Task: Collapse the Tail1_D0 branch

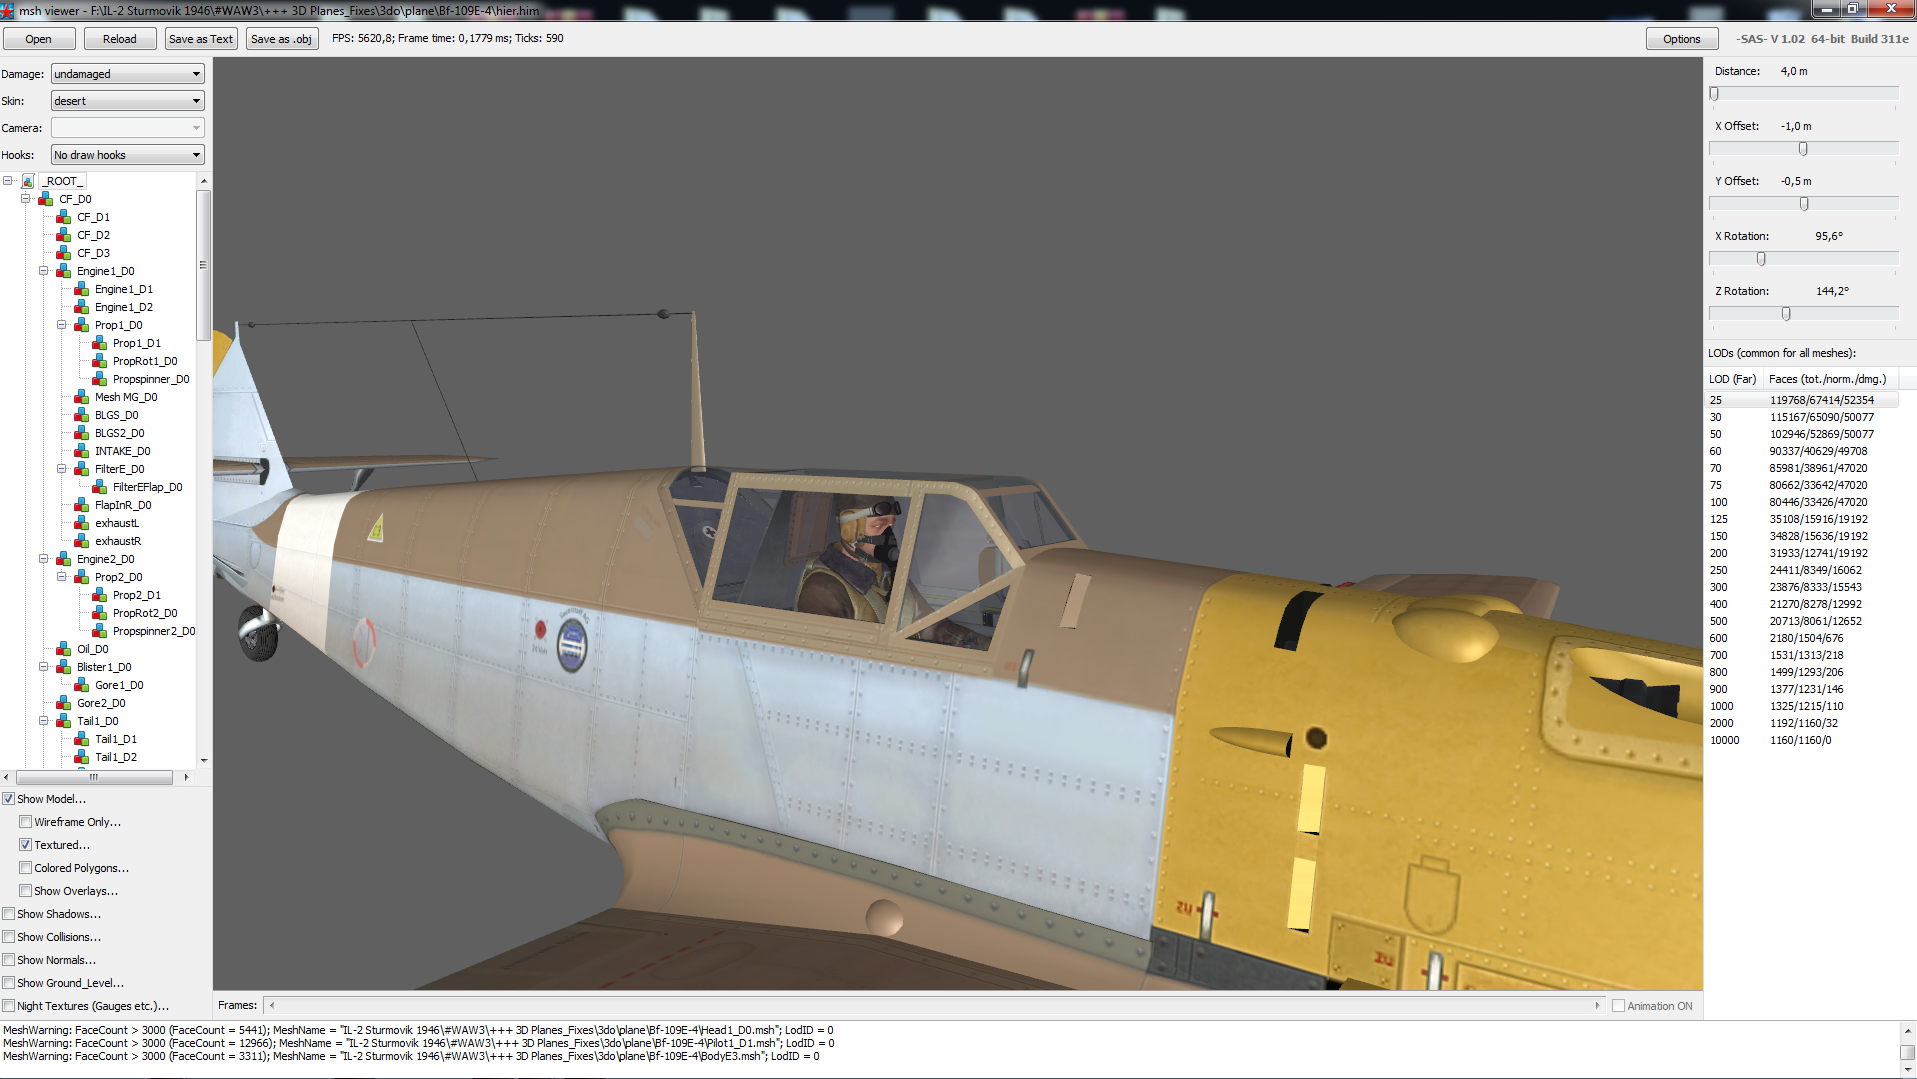Action: [44, 721]
